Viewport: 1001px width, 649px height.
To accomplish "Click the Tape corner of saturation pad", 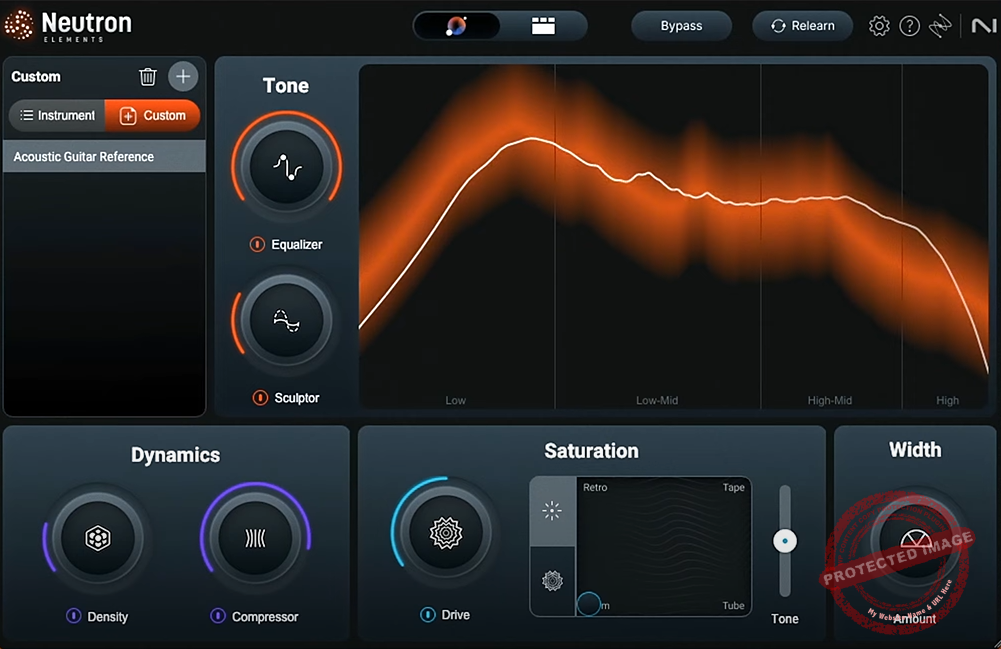I will [734, 488].
